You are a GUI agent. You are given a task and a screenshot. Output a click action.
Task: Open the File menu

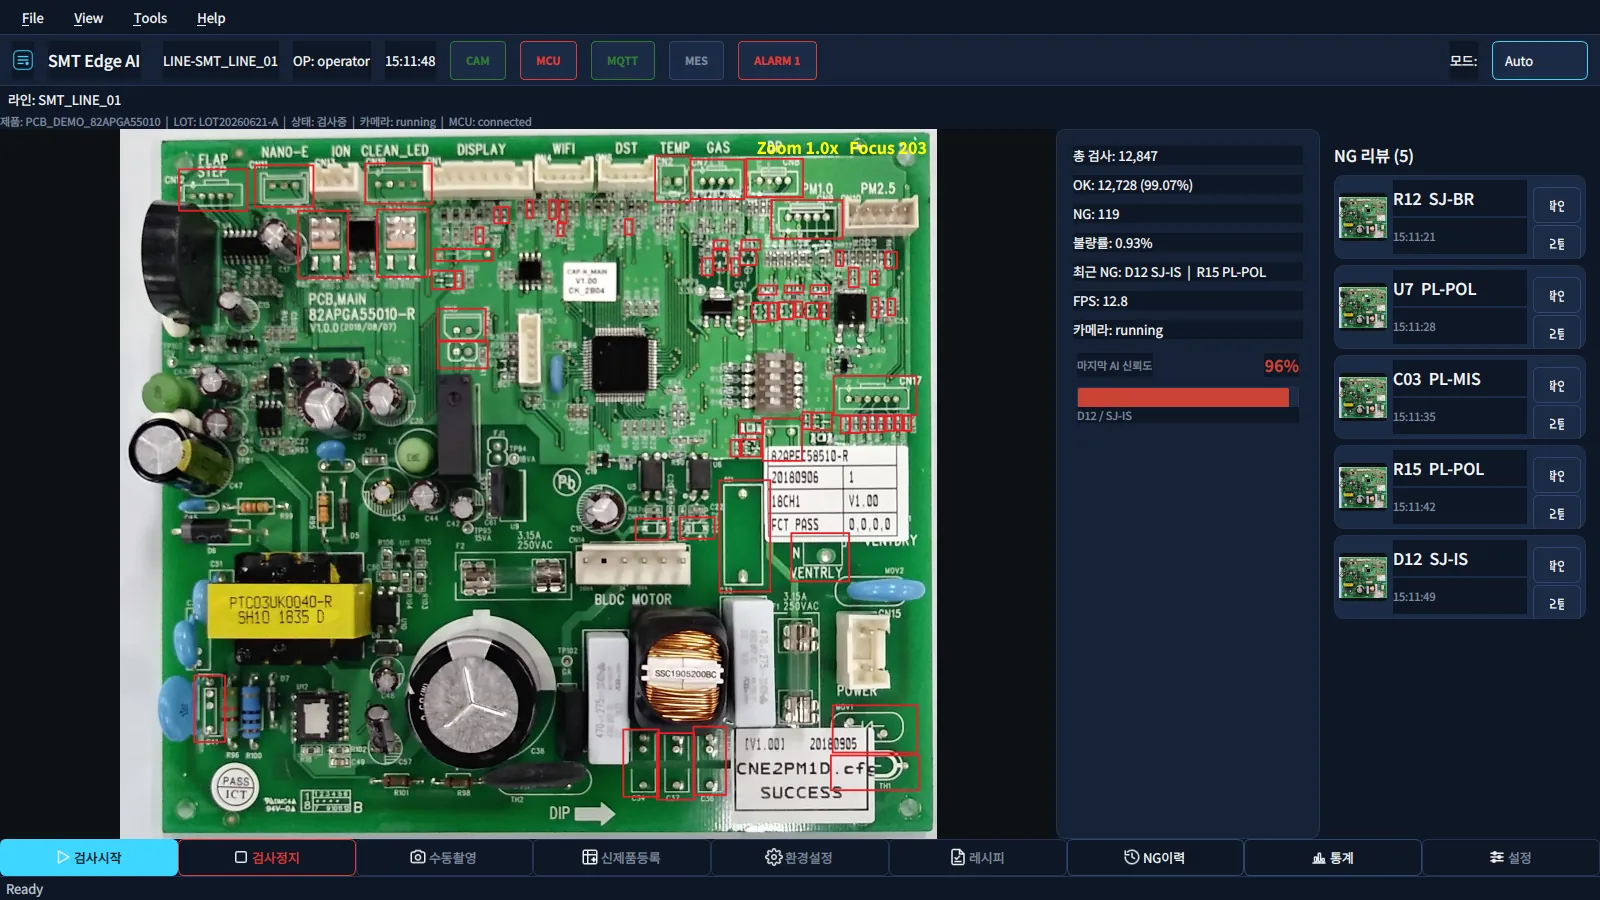[x=33, y=18]
